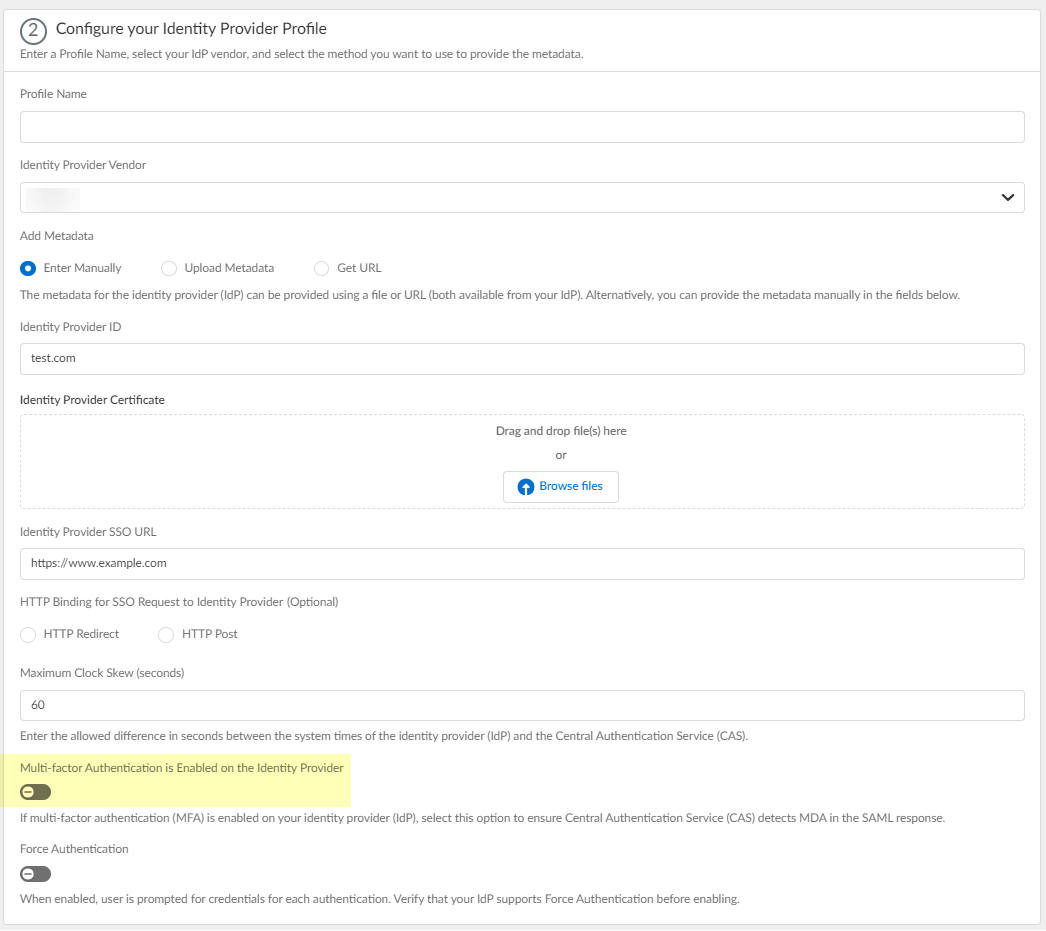1046x931 pixels.
Task: Click the vendor dropdown chevron arrow
Action: point(1007,197)
